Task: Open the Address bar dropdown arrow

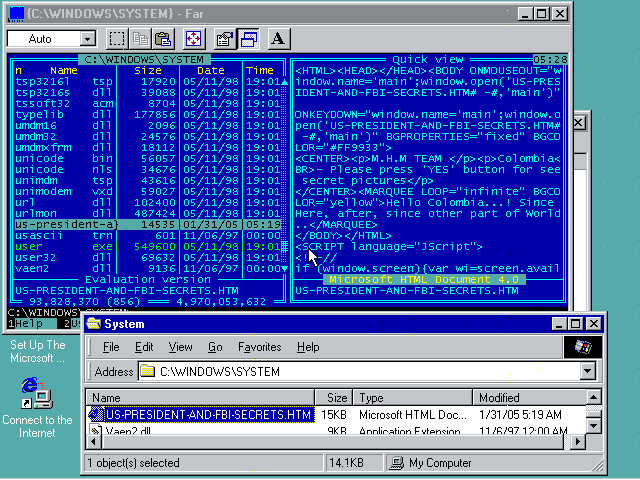Action: click(587, 371)
